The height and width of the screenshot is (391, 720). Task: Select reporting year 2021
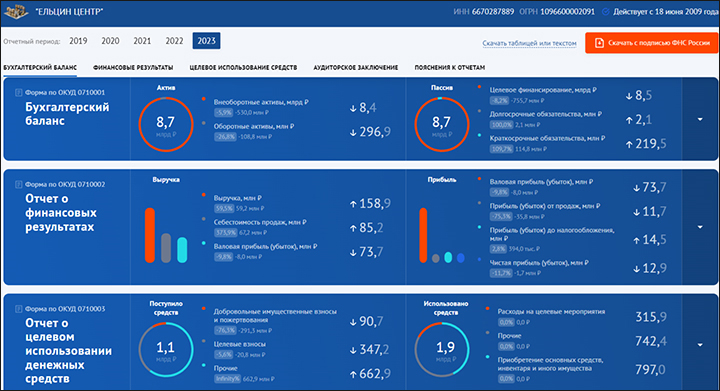[142, 41]
